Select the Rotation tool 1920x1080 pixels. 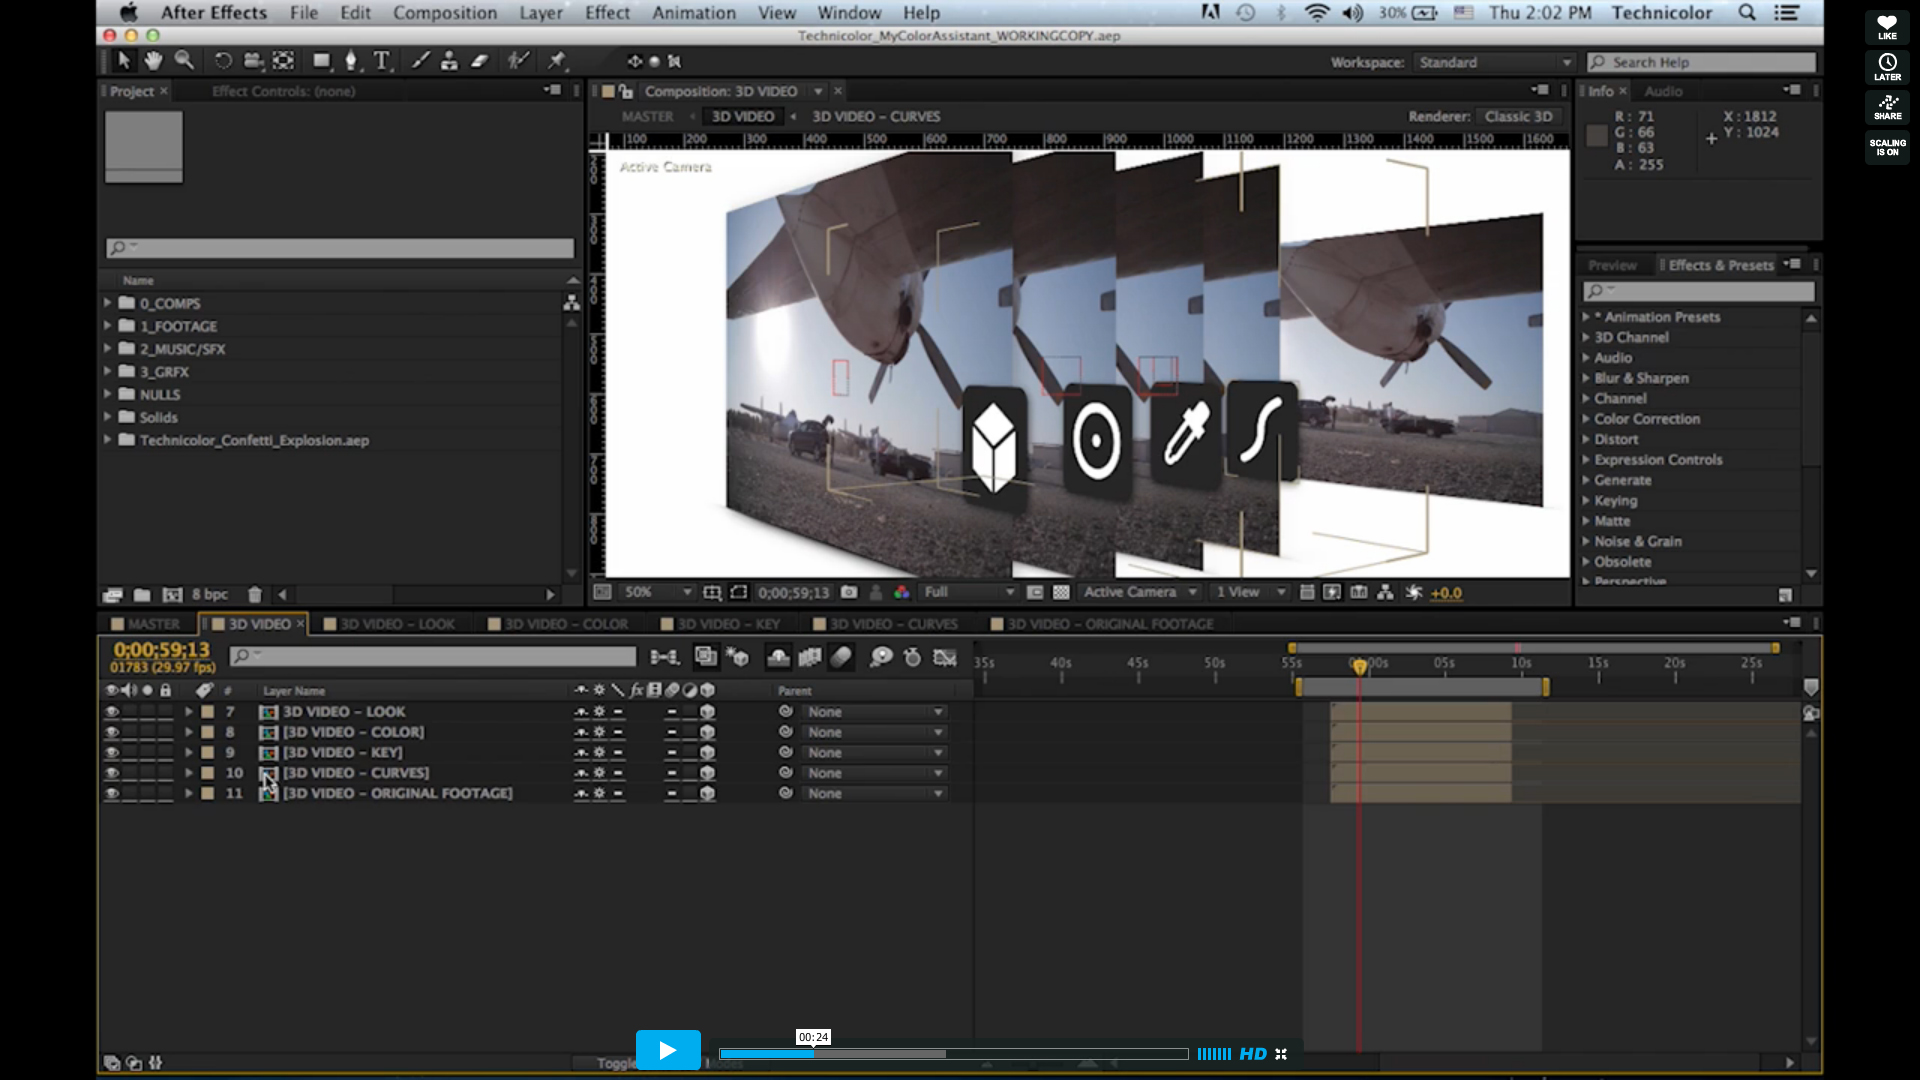[x=222, y=61]
